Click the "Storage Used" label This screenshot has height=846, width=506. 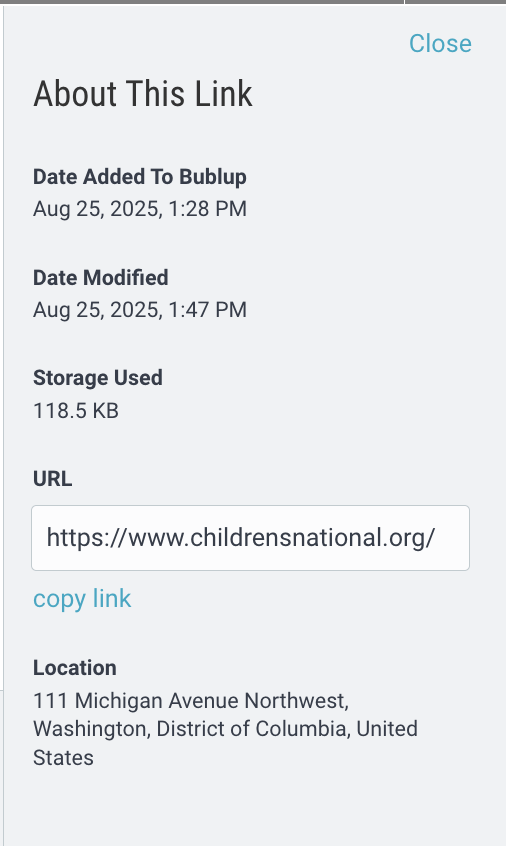(x=98, y=378)
